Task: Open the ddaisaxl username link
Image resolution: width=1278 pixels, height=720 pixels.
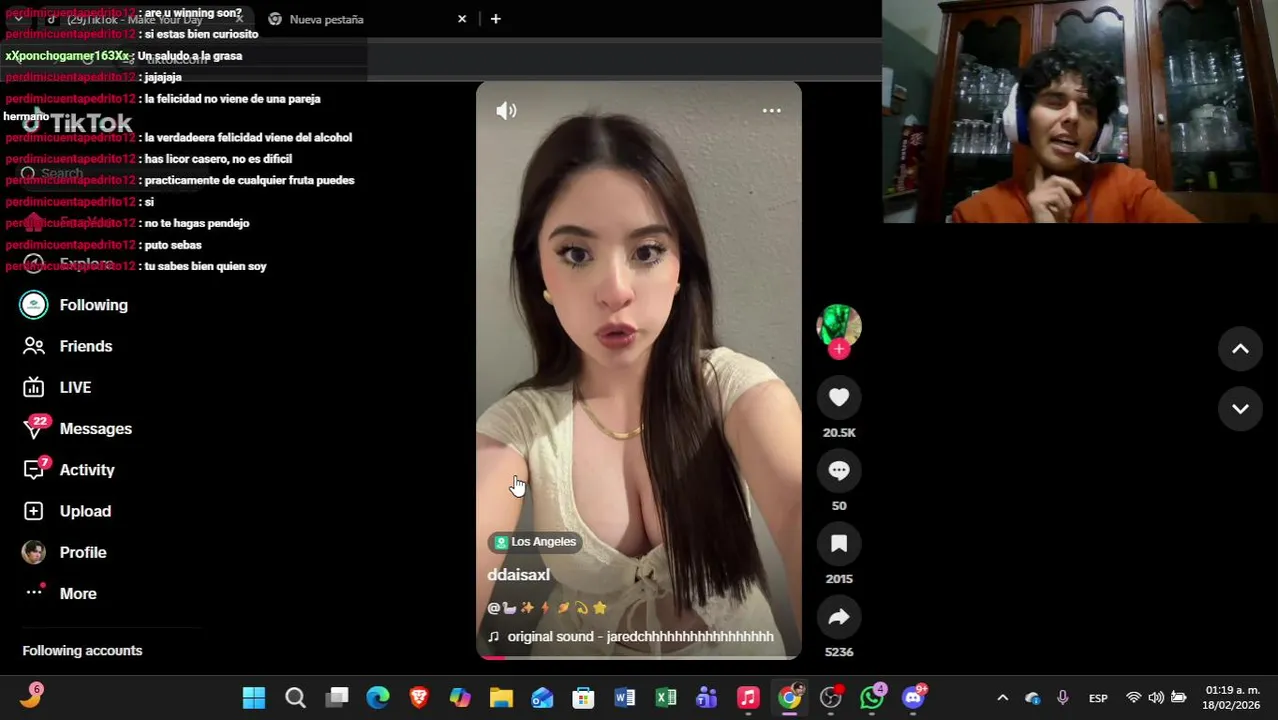Action: [x=518, y=575]
